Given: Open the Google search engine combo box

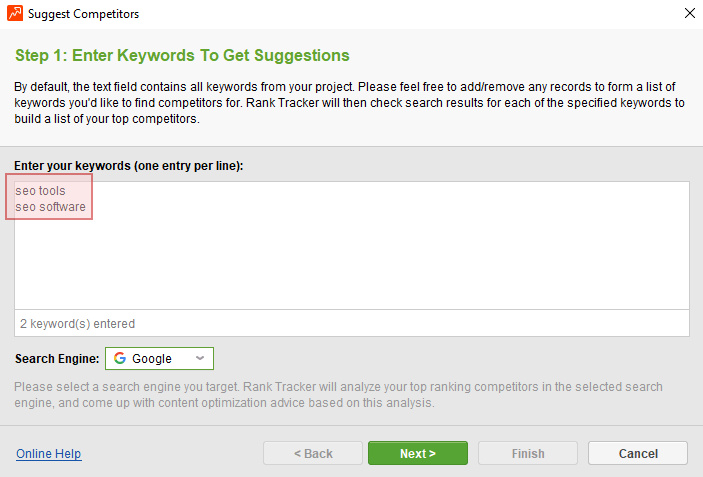Looking at the screenshot, I should point(159,358).
